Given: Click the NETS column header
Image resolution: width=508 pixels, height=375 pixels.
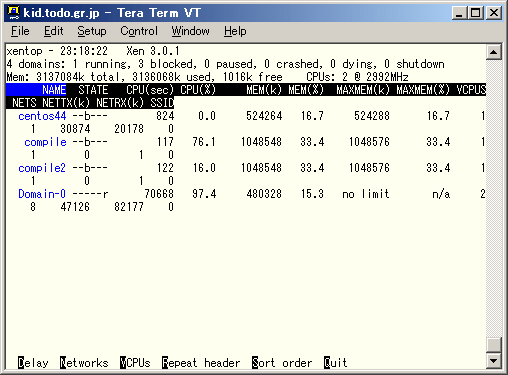Looking at the screenshot, I should click(24, 103).
